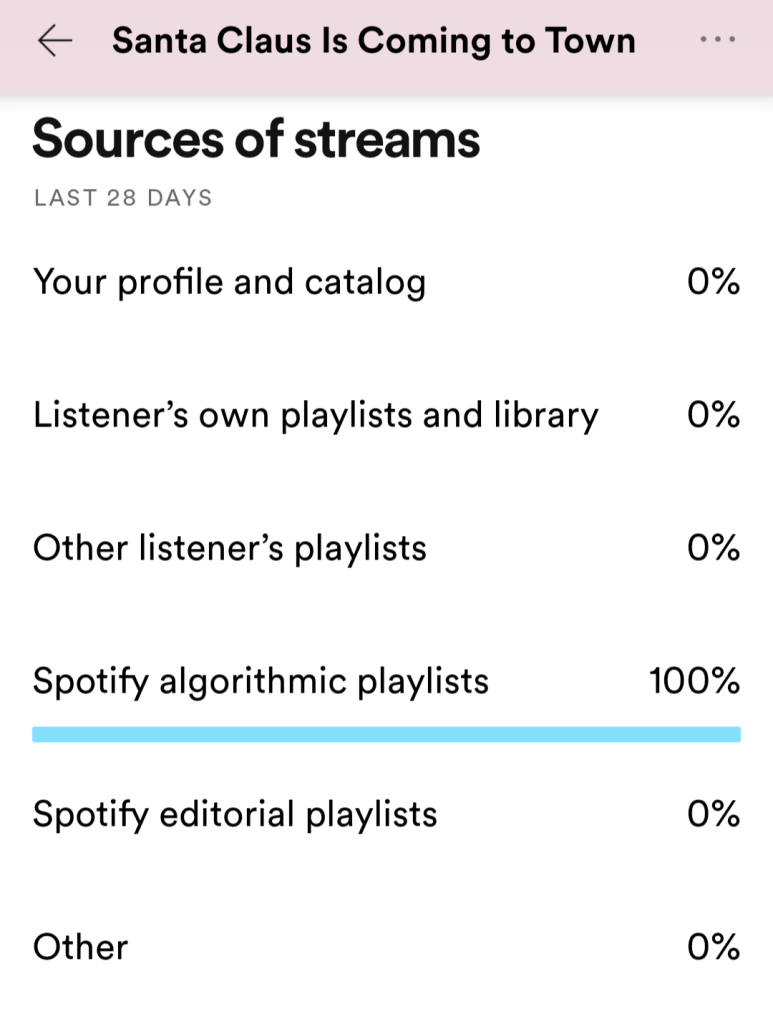Tap the 100% algorithmic playlists value
Image resolution: width=773 pixels, height=1024 pixels.
point(695,682)
